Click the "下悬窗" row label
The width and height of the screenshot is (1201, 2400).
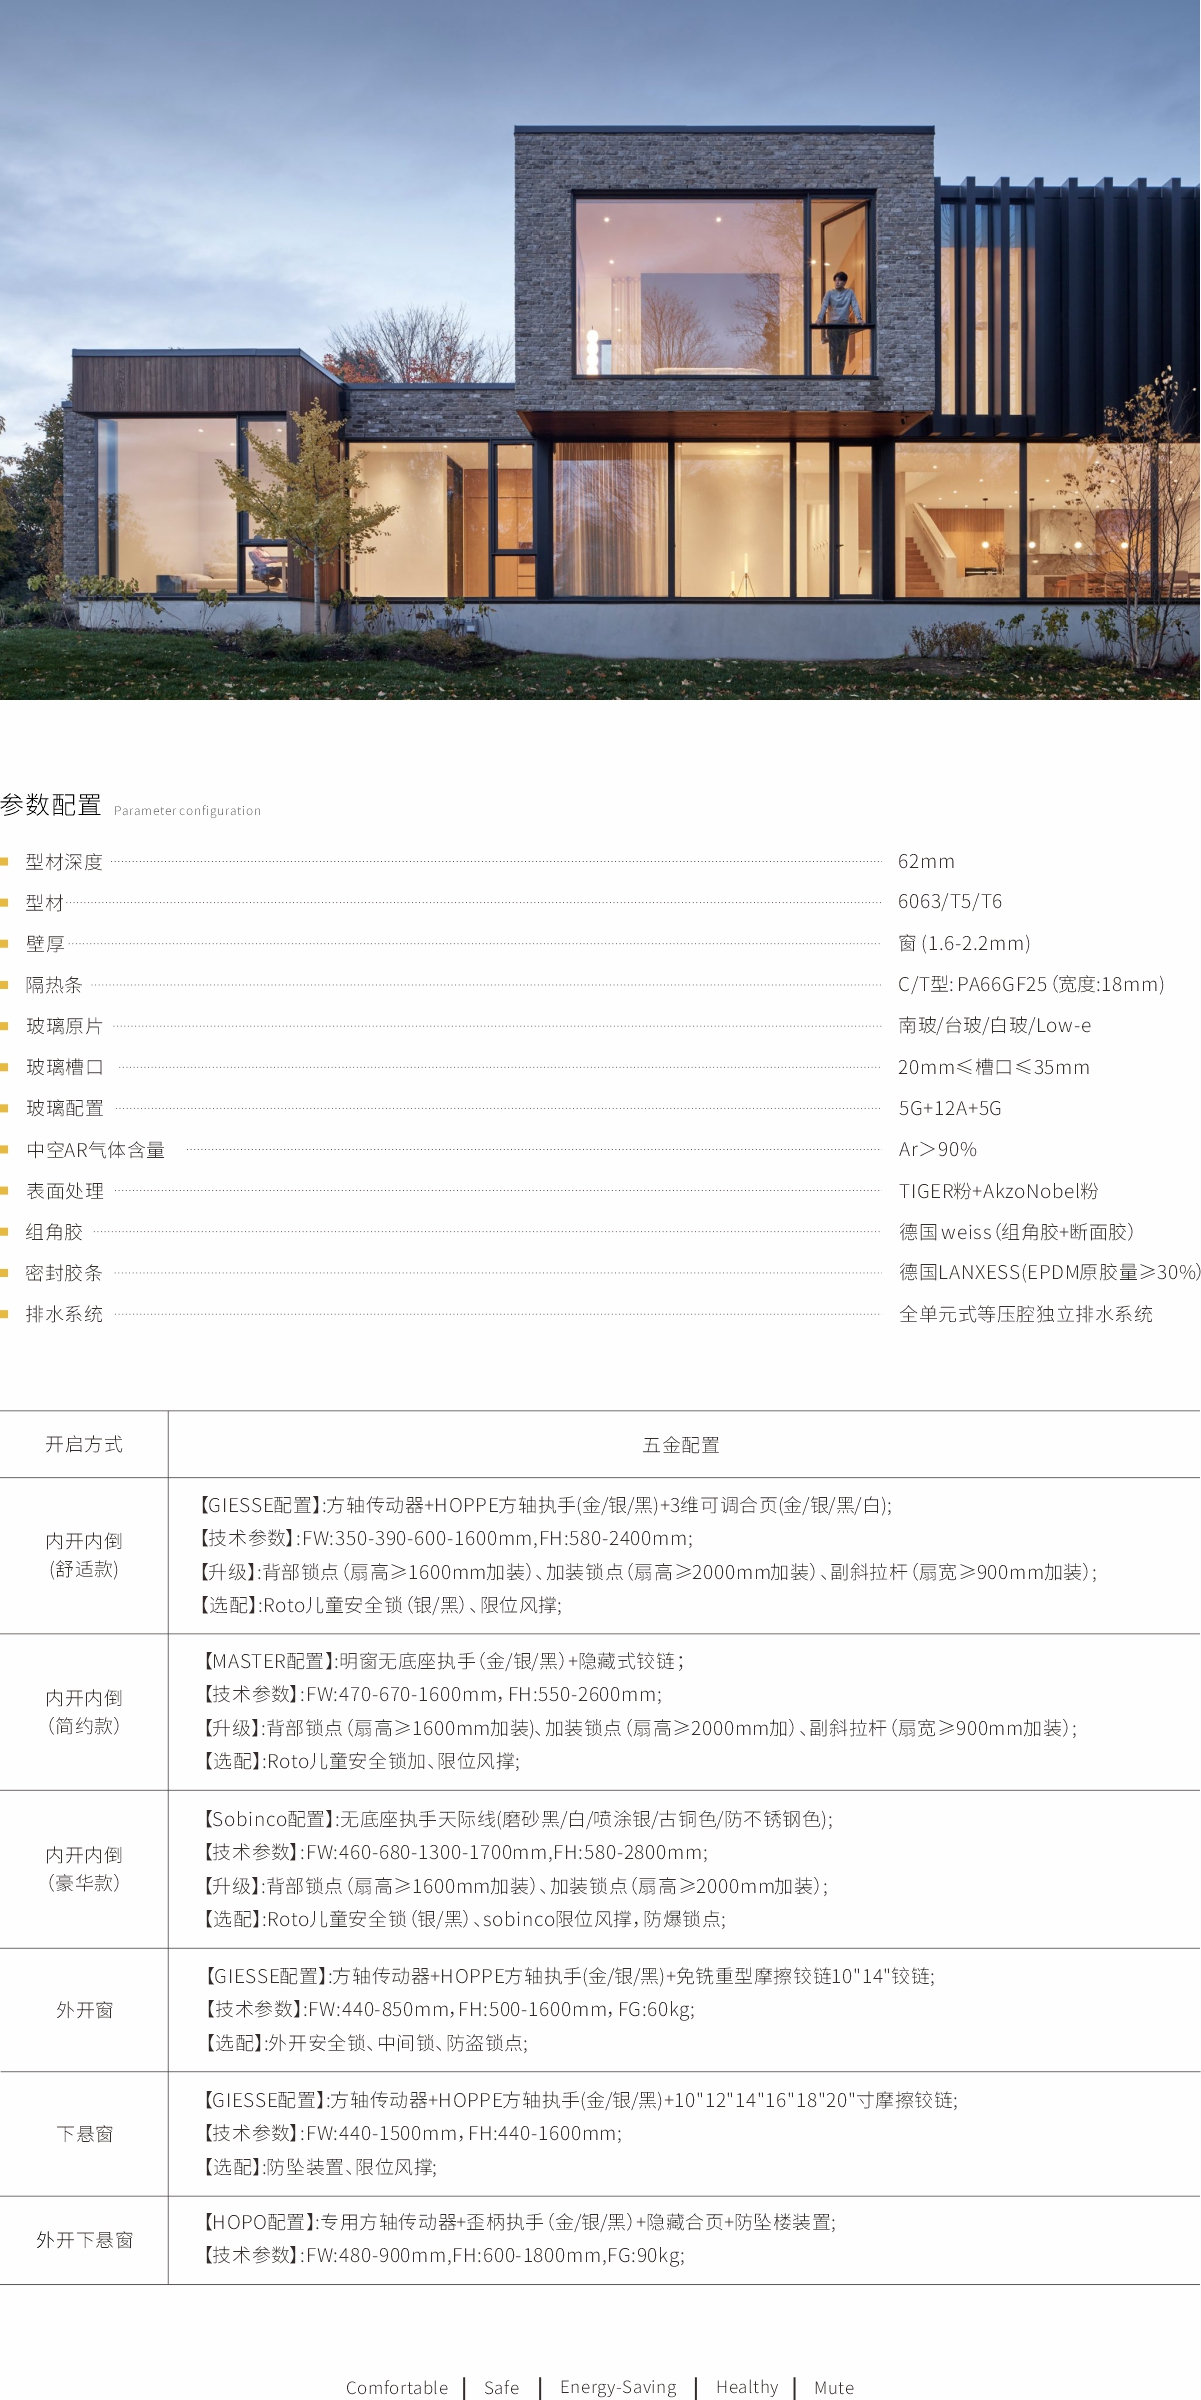pyautogui.click(x=84, y=2134)
